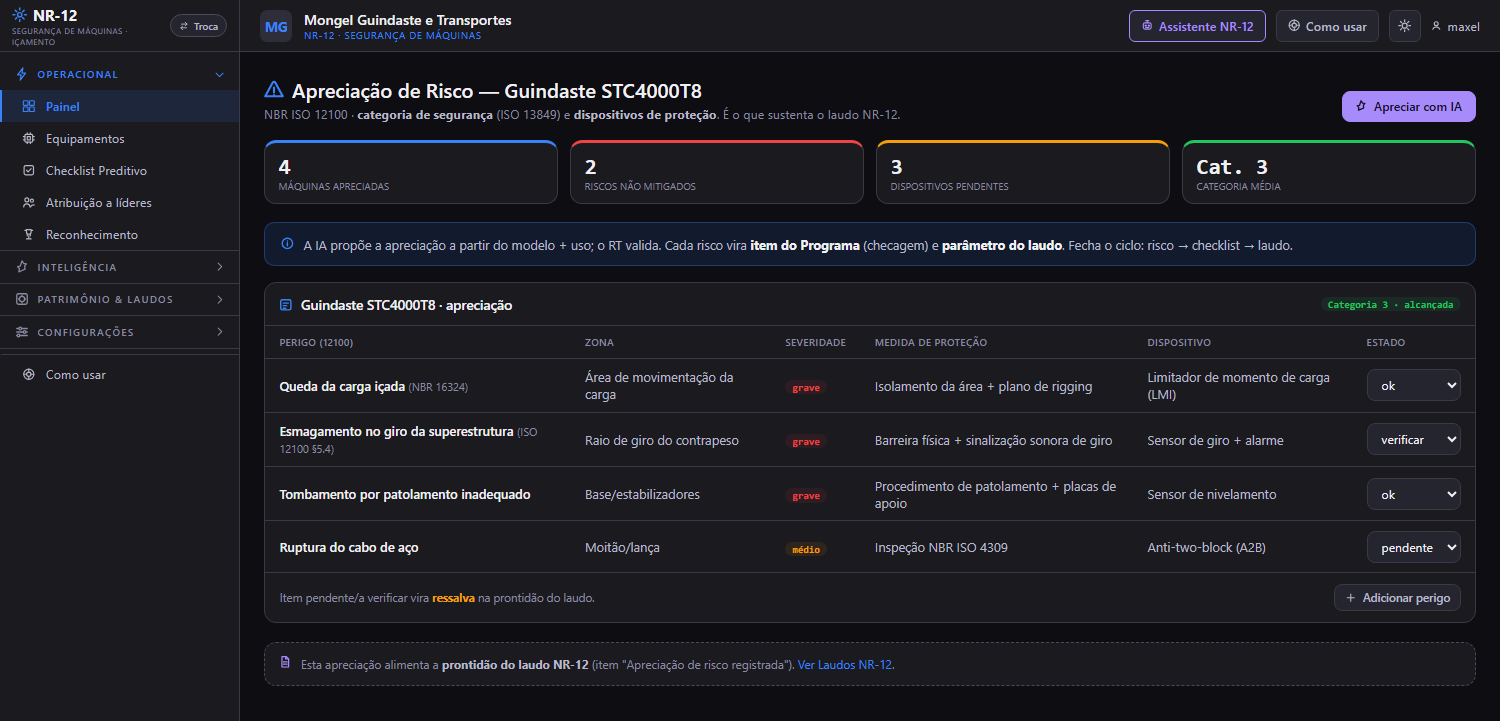Click the Apreciar com IA button
1500x721 pixels.
pos(1408,106)
